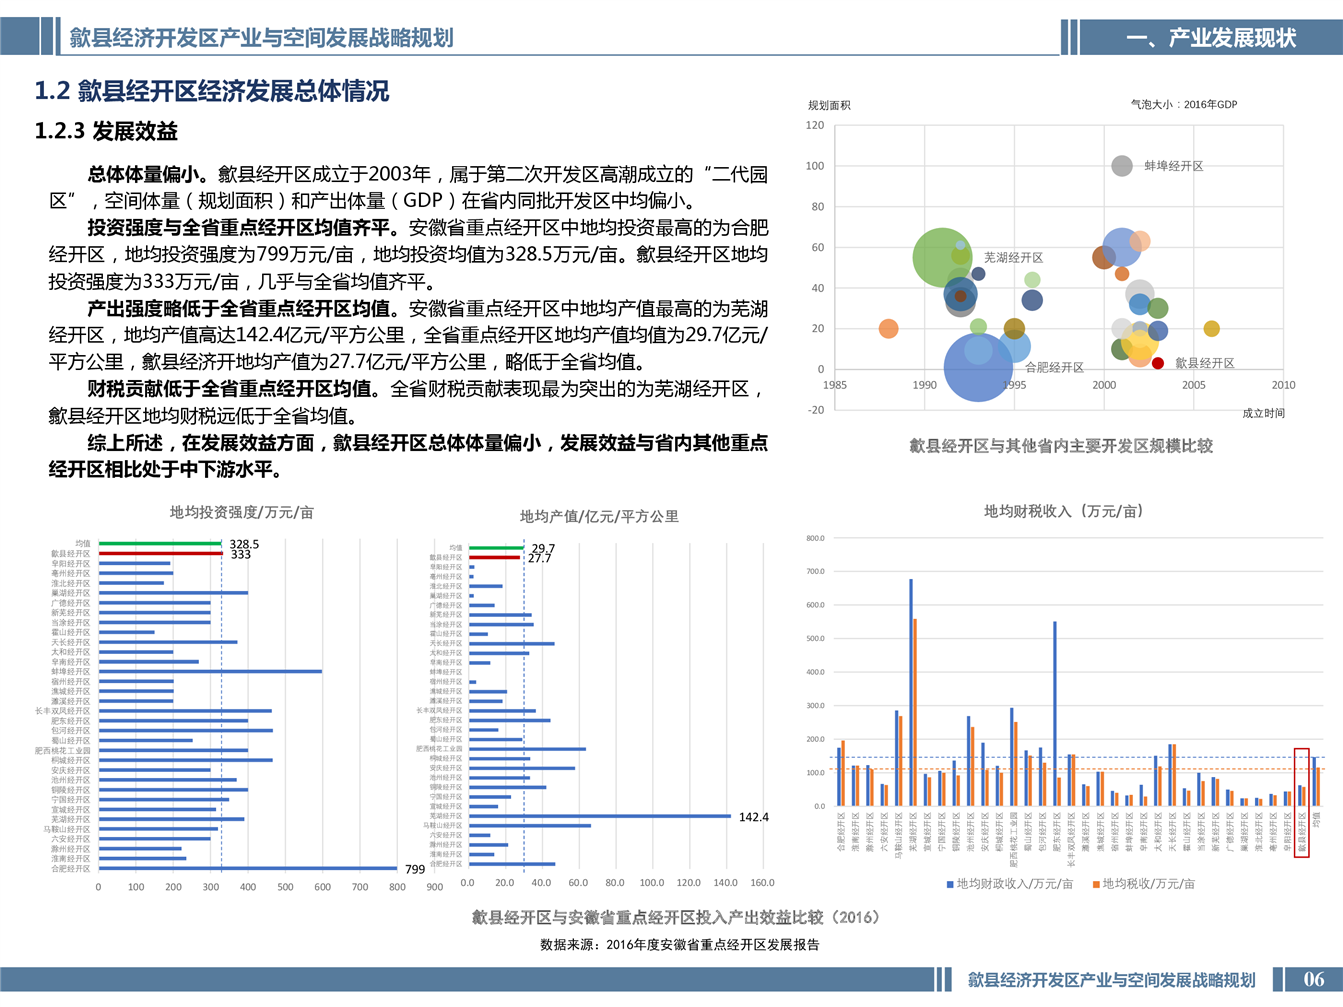Click the 142.4 value label
Screen dimensions: 1343x1007
754,817
